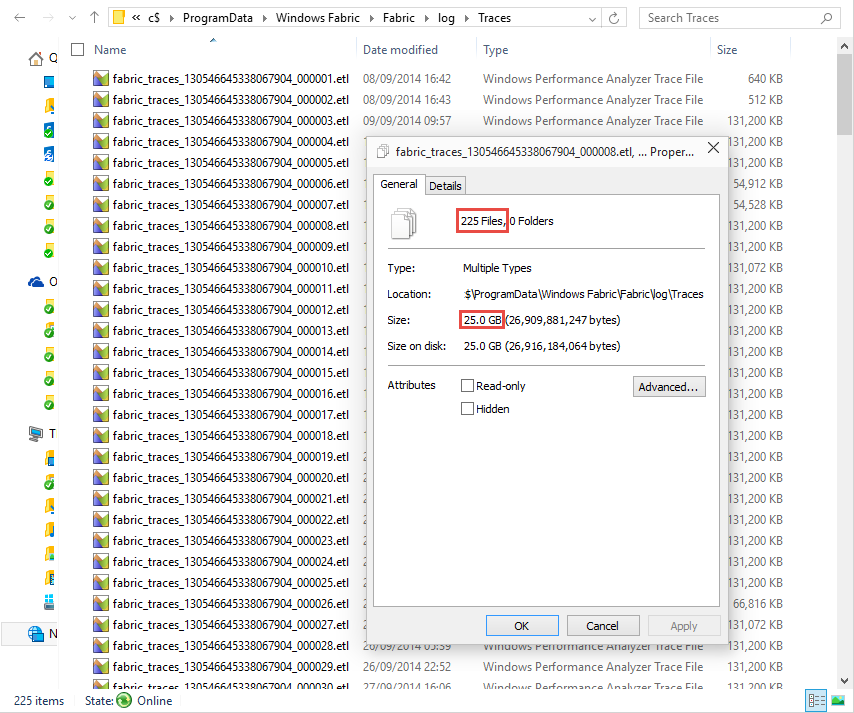Select Network icon in navigation pane

[36, 633]
